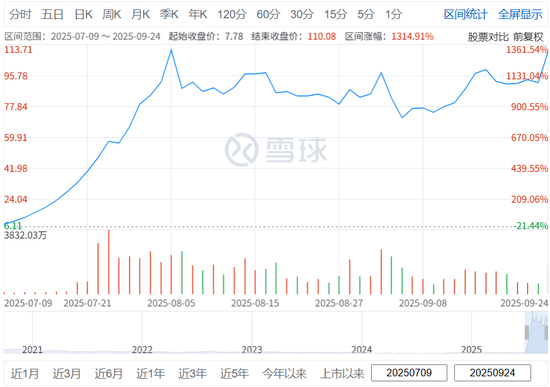This screenshot has width=550, height=387.
Task: Click 2021 on the overview timeline
Action: pos(32,349)
